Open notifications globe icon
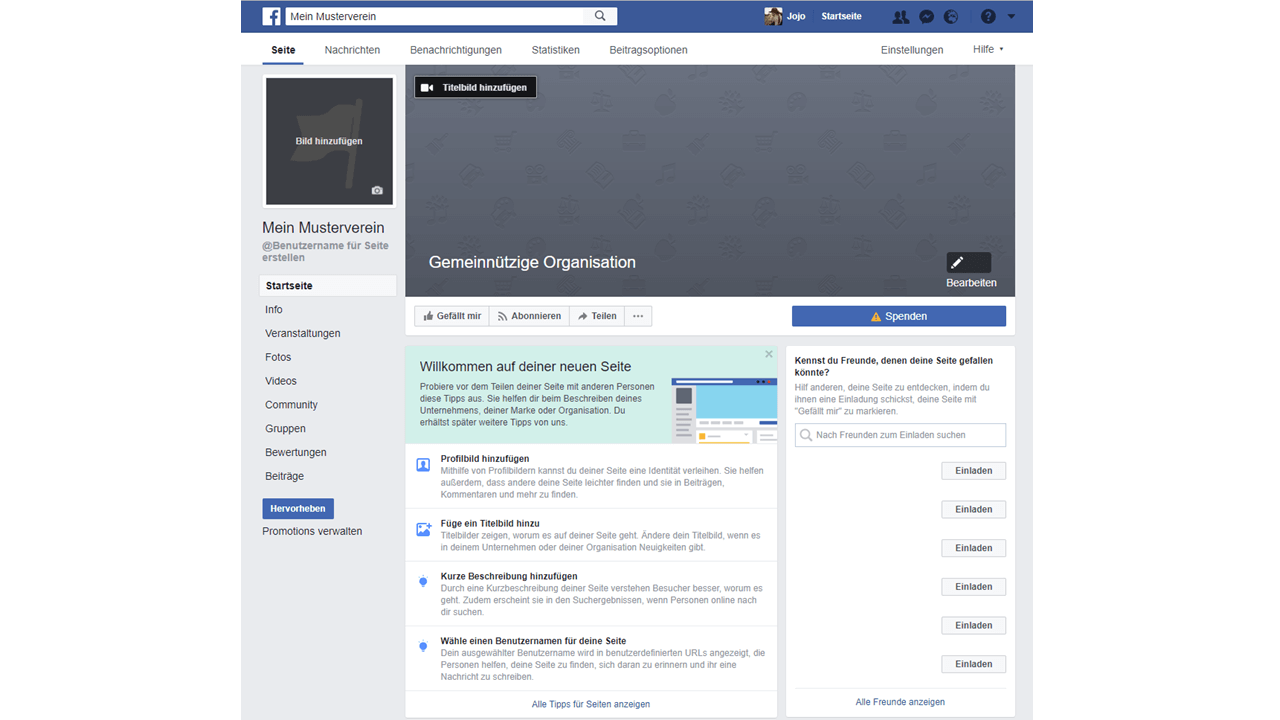Screen dimensions: 1280x720 951,16
